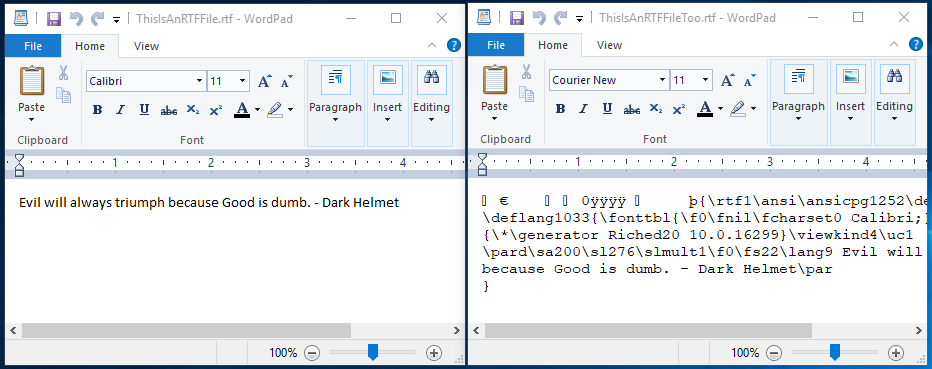This screenshot has height=369, width=932.
Task: Open font size dropdown in Courier New window
Action: pos(706,80)
